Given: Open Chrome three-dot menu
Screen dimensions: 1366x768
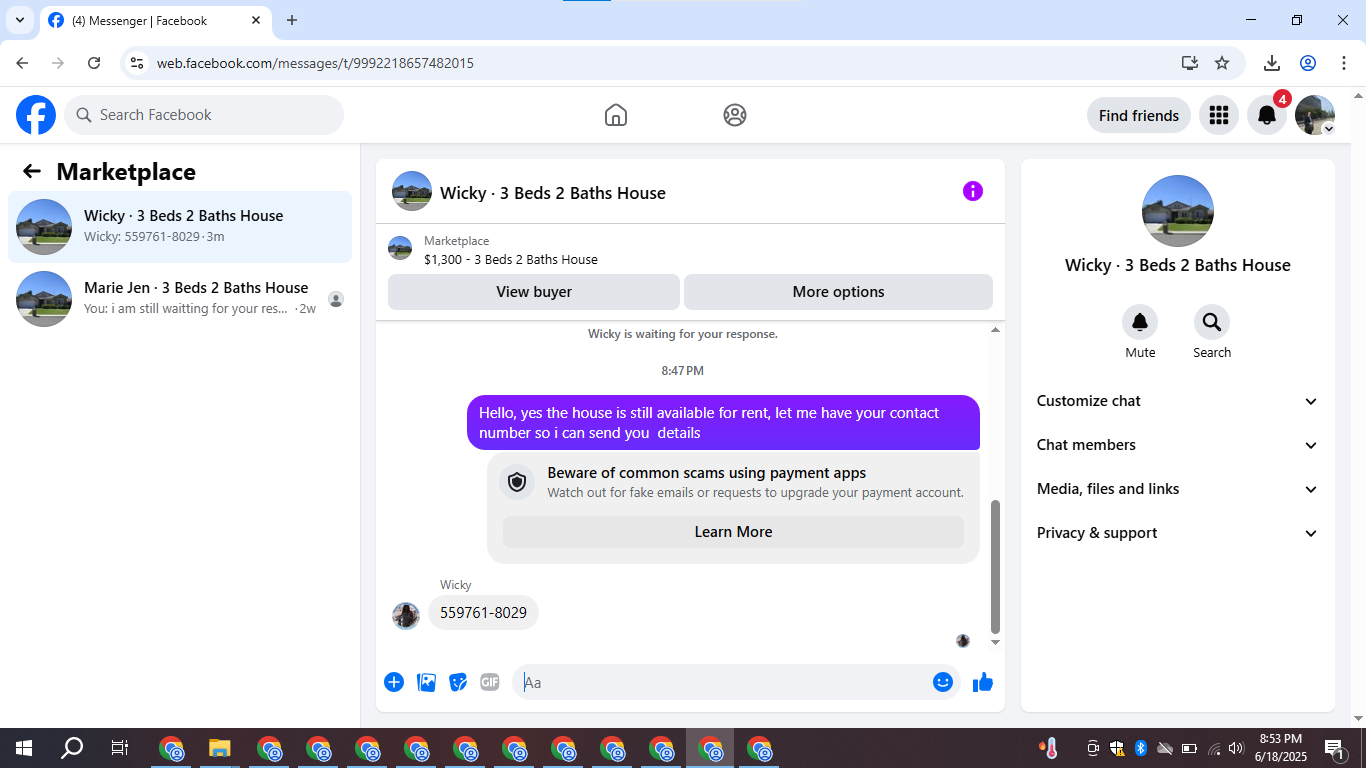Looking at the screenshot, I should point(1343,63).
